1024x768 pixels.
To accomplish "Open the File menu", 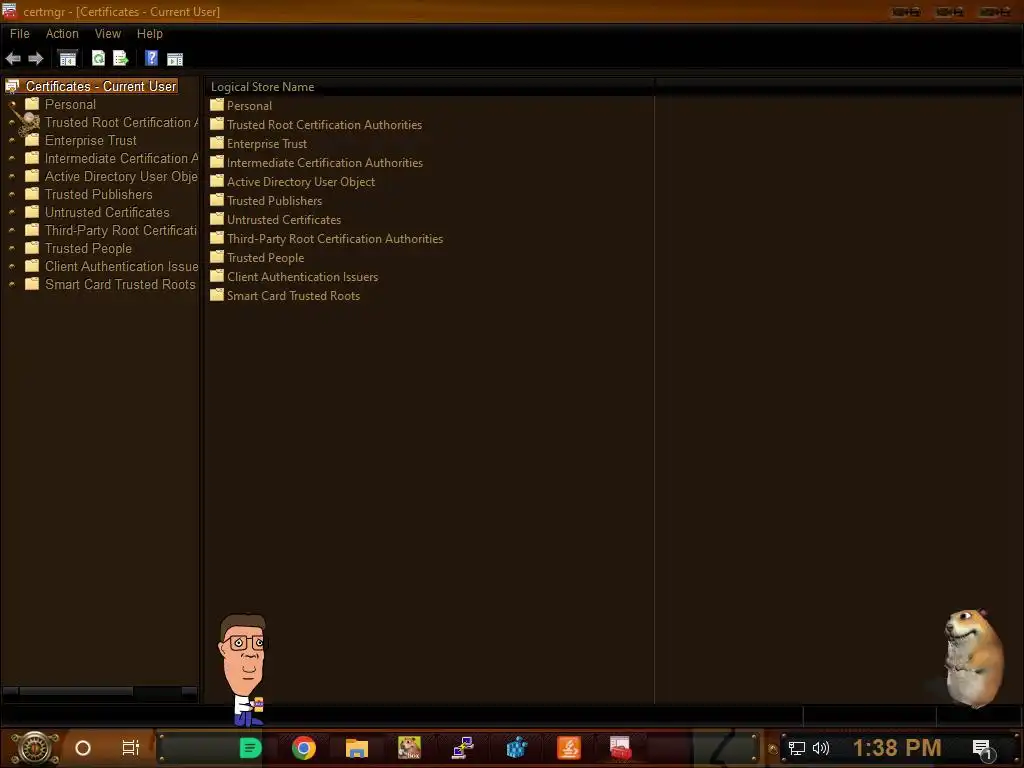I will [20, 34].
